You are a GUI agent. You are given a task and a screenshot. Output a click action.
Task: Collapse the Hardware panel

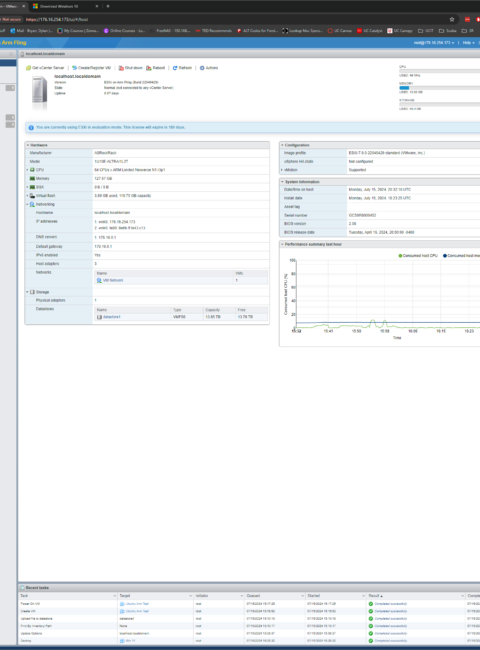28,145
